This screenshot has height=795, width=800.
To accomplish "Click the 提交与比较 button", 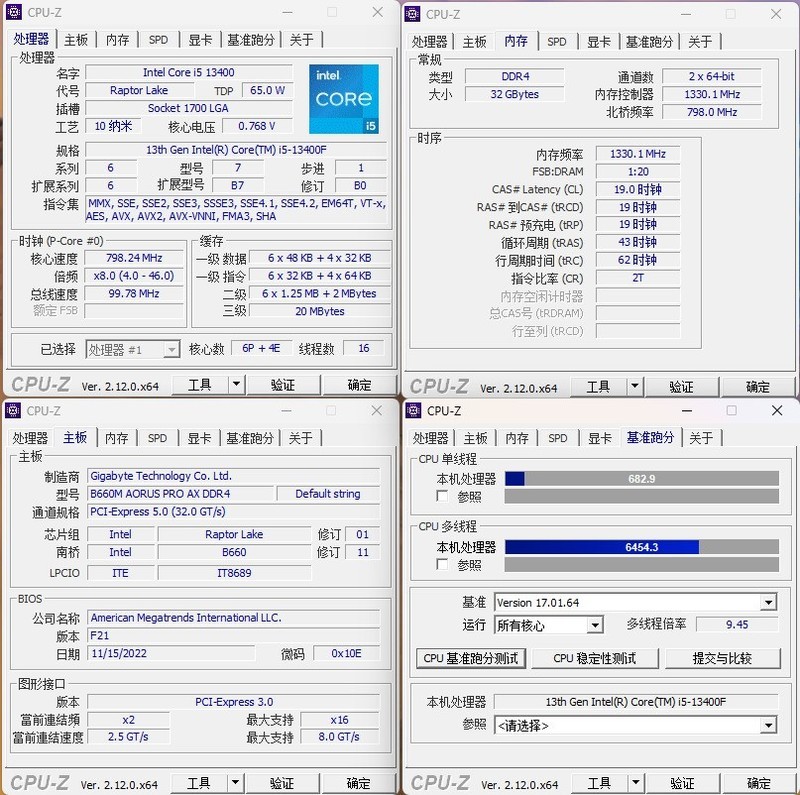I will pos(722,658).
